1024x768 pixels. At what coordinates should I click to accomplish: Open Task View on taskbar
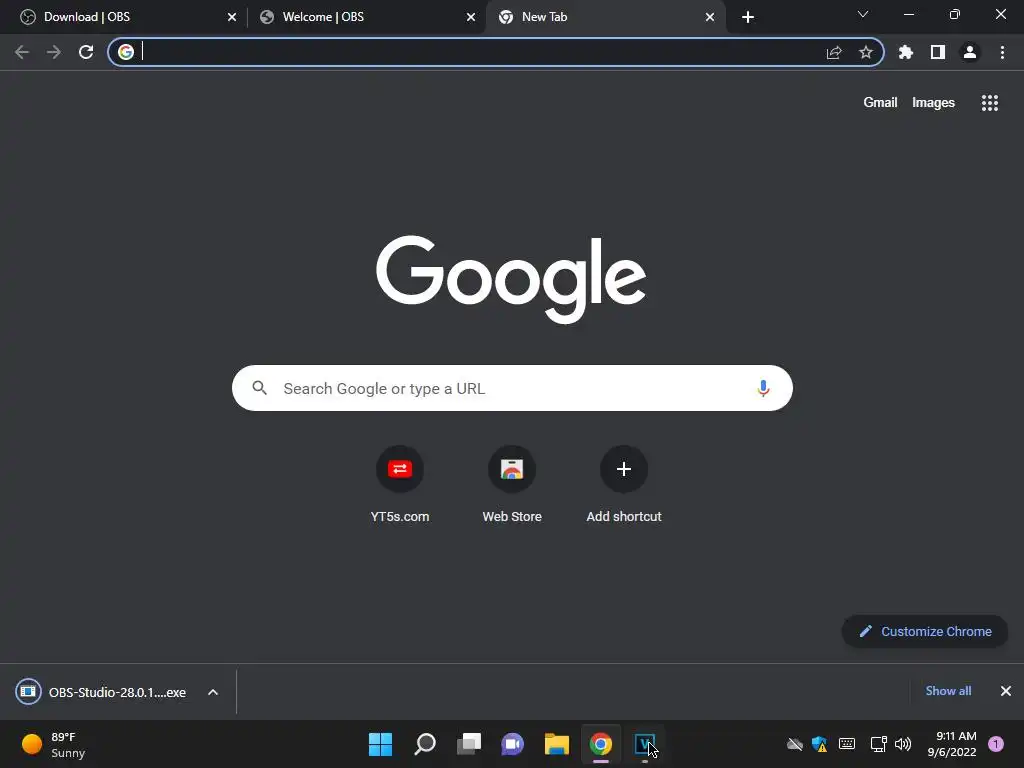tap(468, 744)
